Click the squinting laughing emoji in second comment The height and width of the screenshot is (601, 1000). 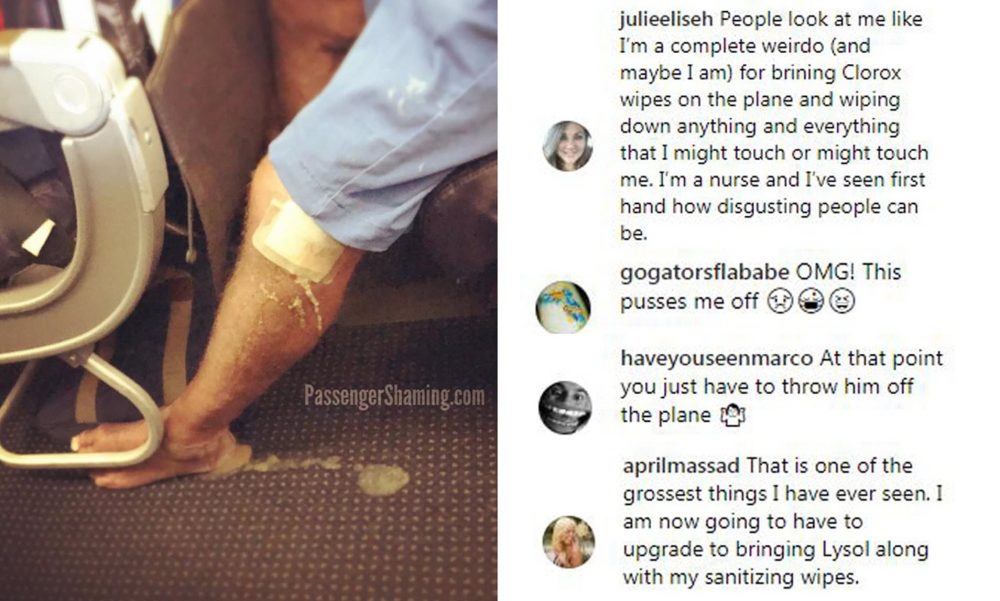click(x=842, y=300)
